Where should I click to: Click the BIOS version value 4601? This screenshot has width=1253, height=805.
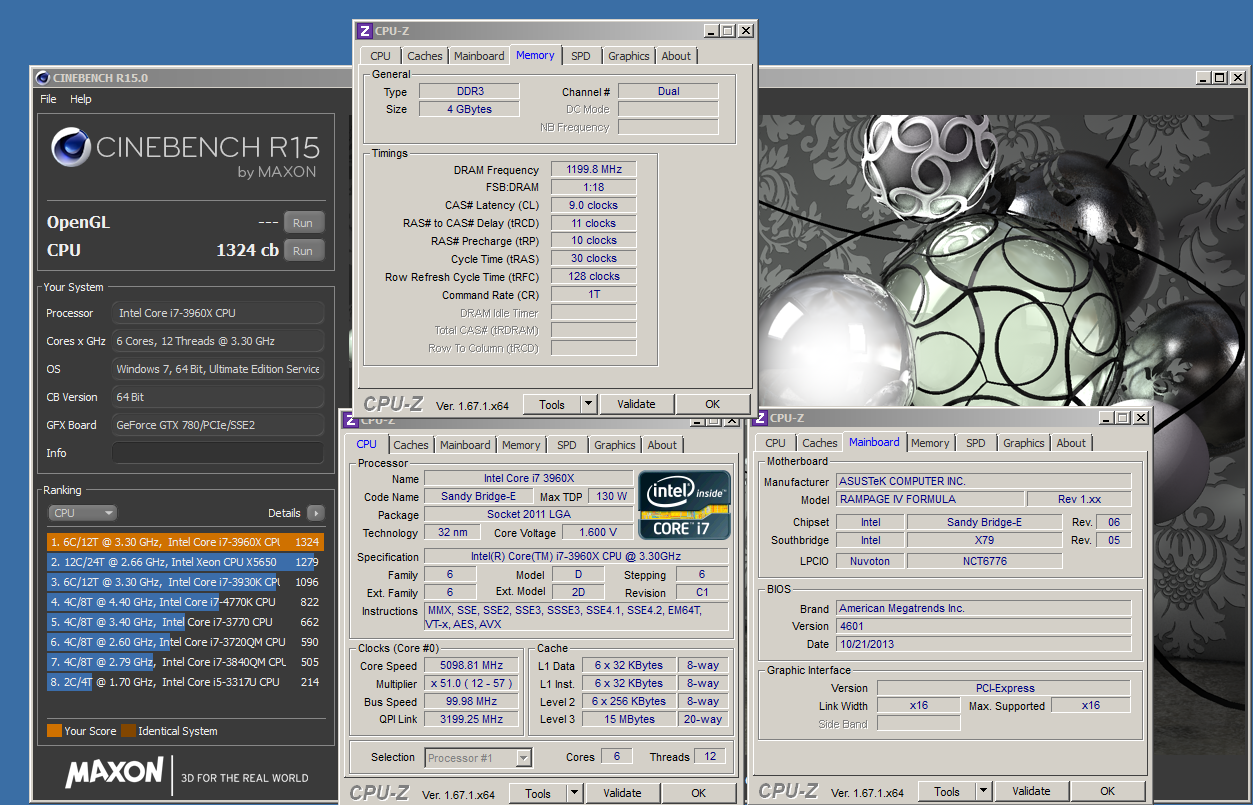[x=983, y=626]
